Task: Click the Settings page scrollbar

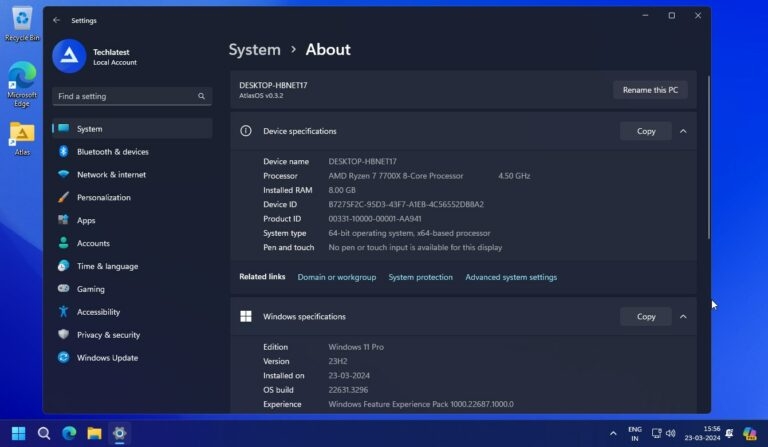Action: tap(708, 157)
